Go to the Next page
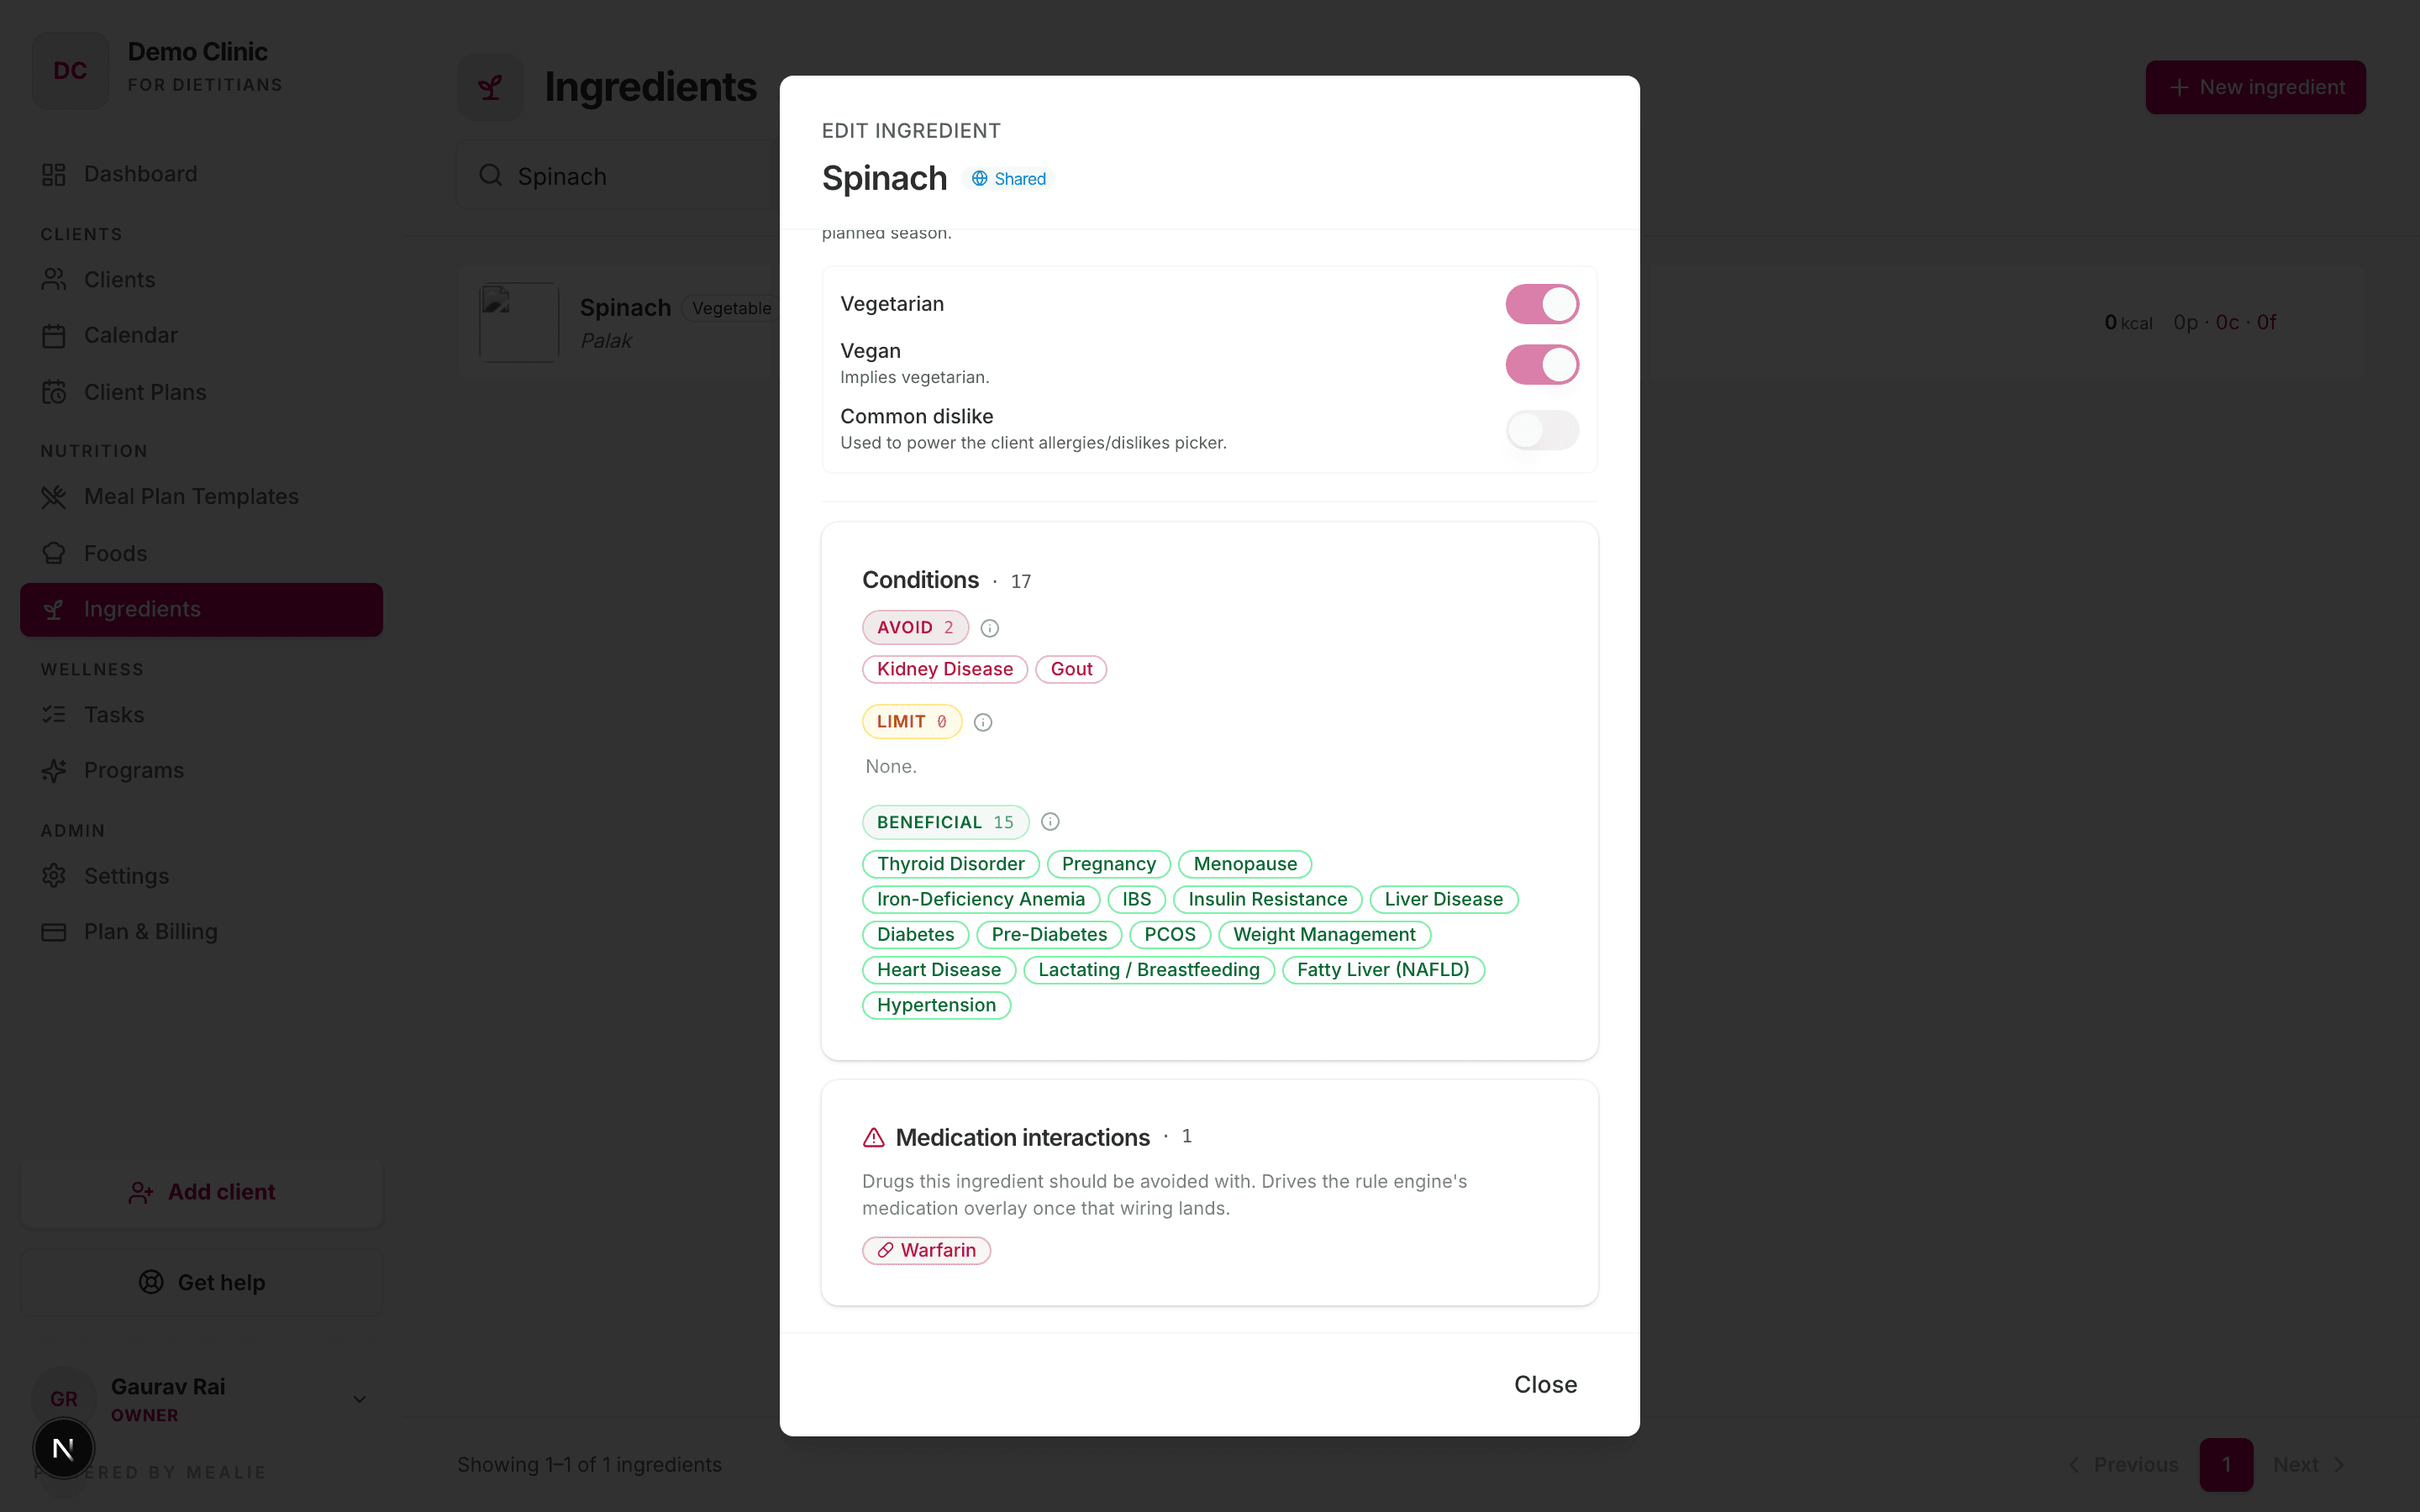2420x1512 pixels. point(2309,1464)
